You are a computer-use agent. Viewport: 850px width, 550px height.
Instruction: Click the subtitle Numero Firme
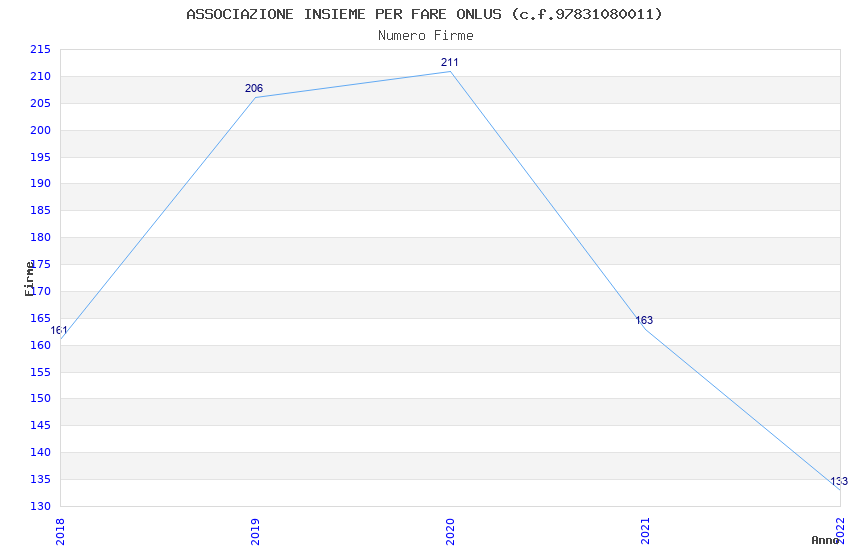tap(426, 36)
